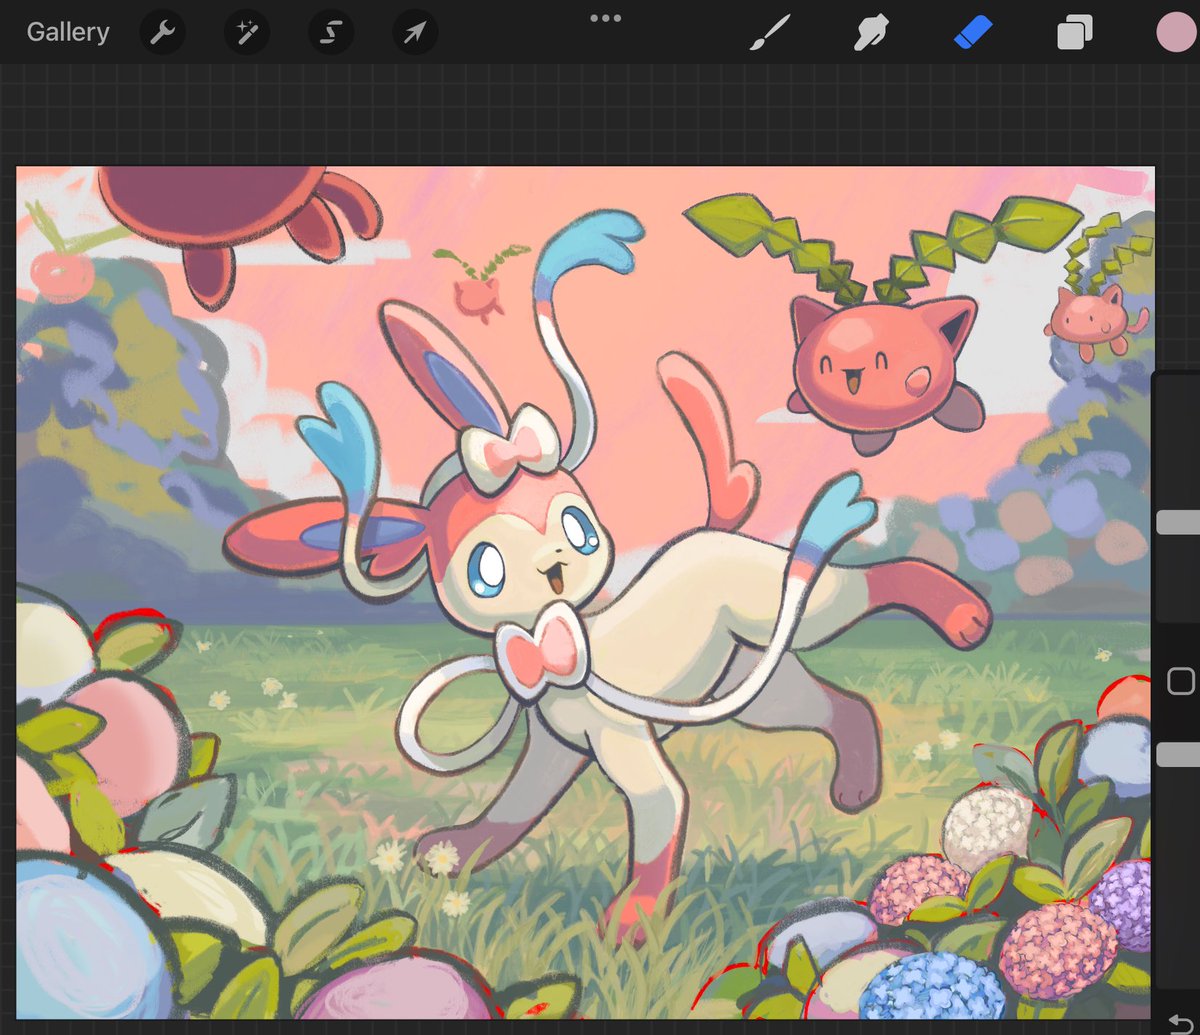This screenshot has width=1200, height=1035.
Task: Return to the Gallery
Action: pos(66,31)
